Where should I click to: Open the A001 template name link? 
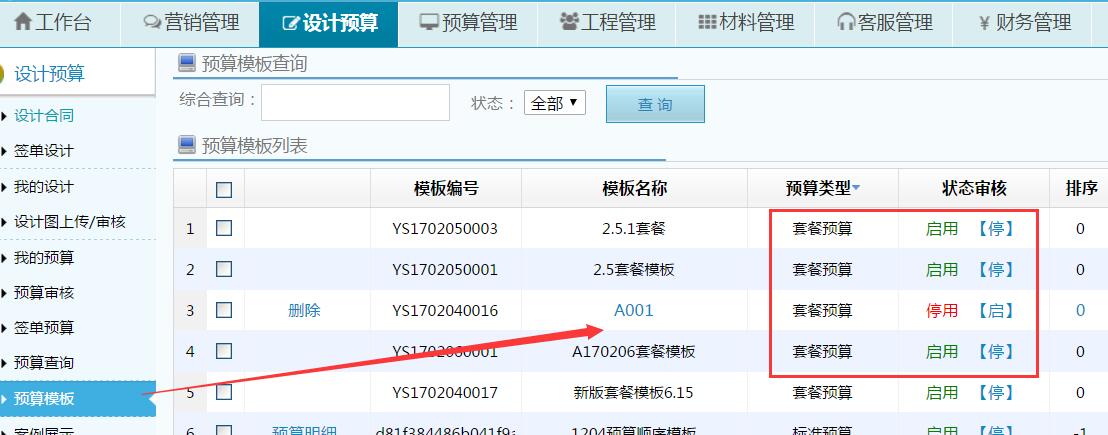coord(634,310)
